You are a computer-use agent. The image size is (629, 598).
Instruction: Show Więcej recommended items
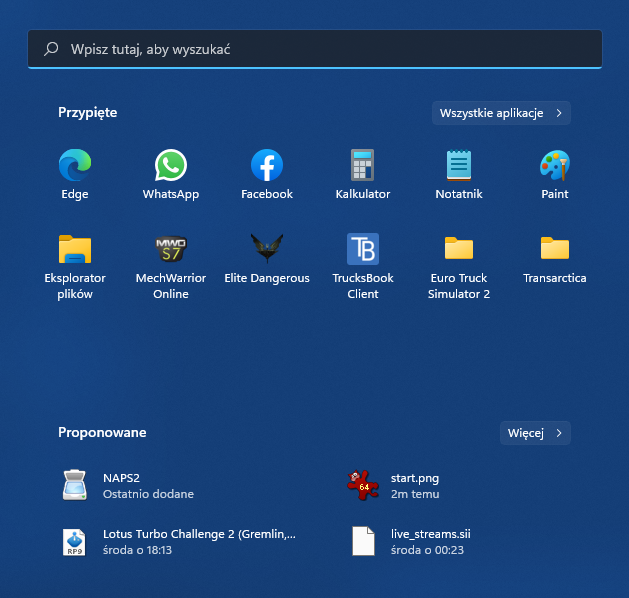pyautogui.click(x=535, y=433)
